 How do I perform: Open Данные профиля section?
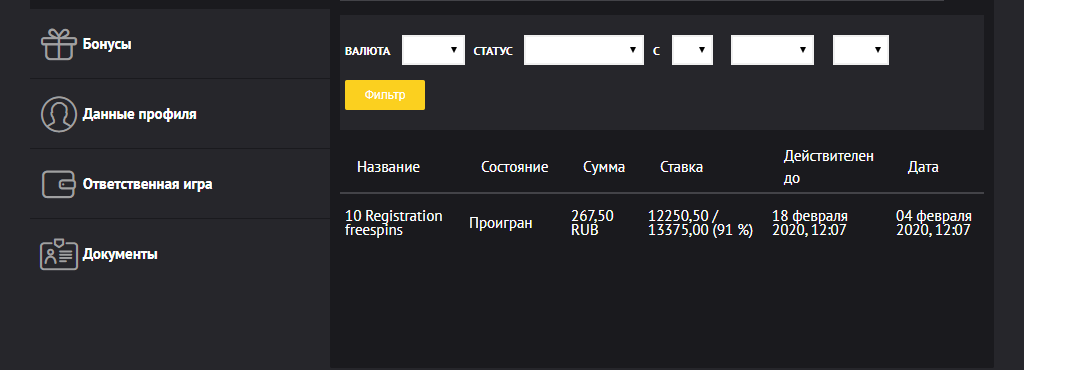coord(139,114)
